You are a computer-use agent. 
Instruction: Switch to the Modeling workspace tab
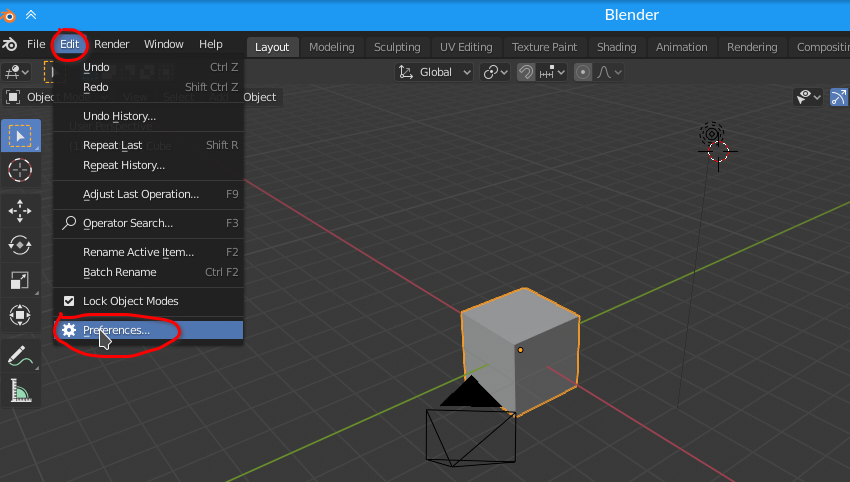(x=332, y=47)
